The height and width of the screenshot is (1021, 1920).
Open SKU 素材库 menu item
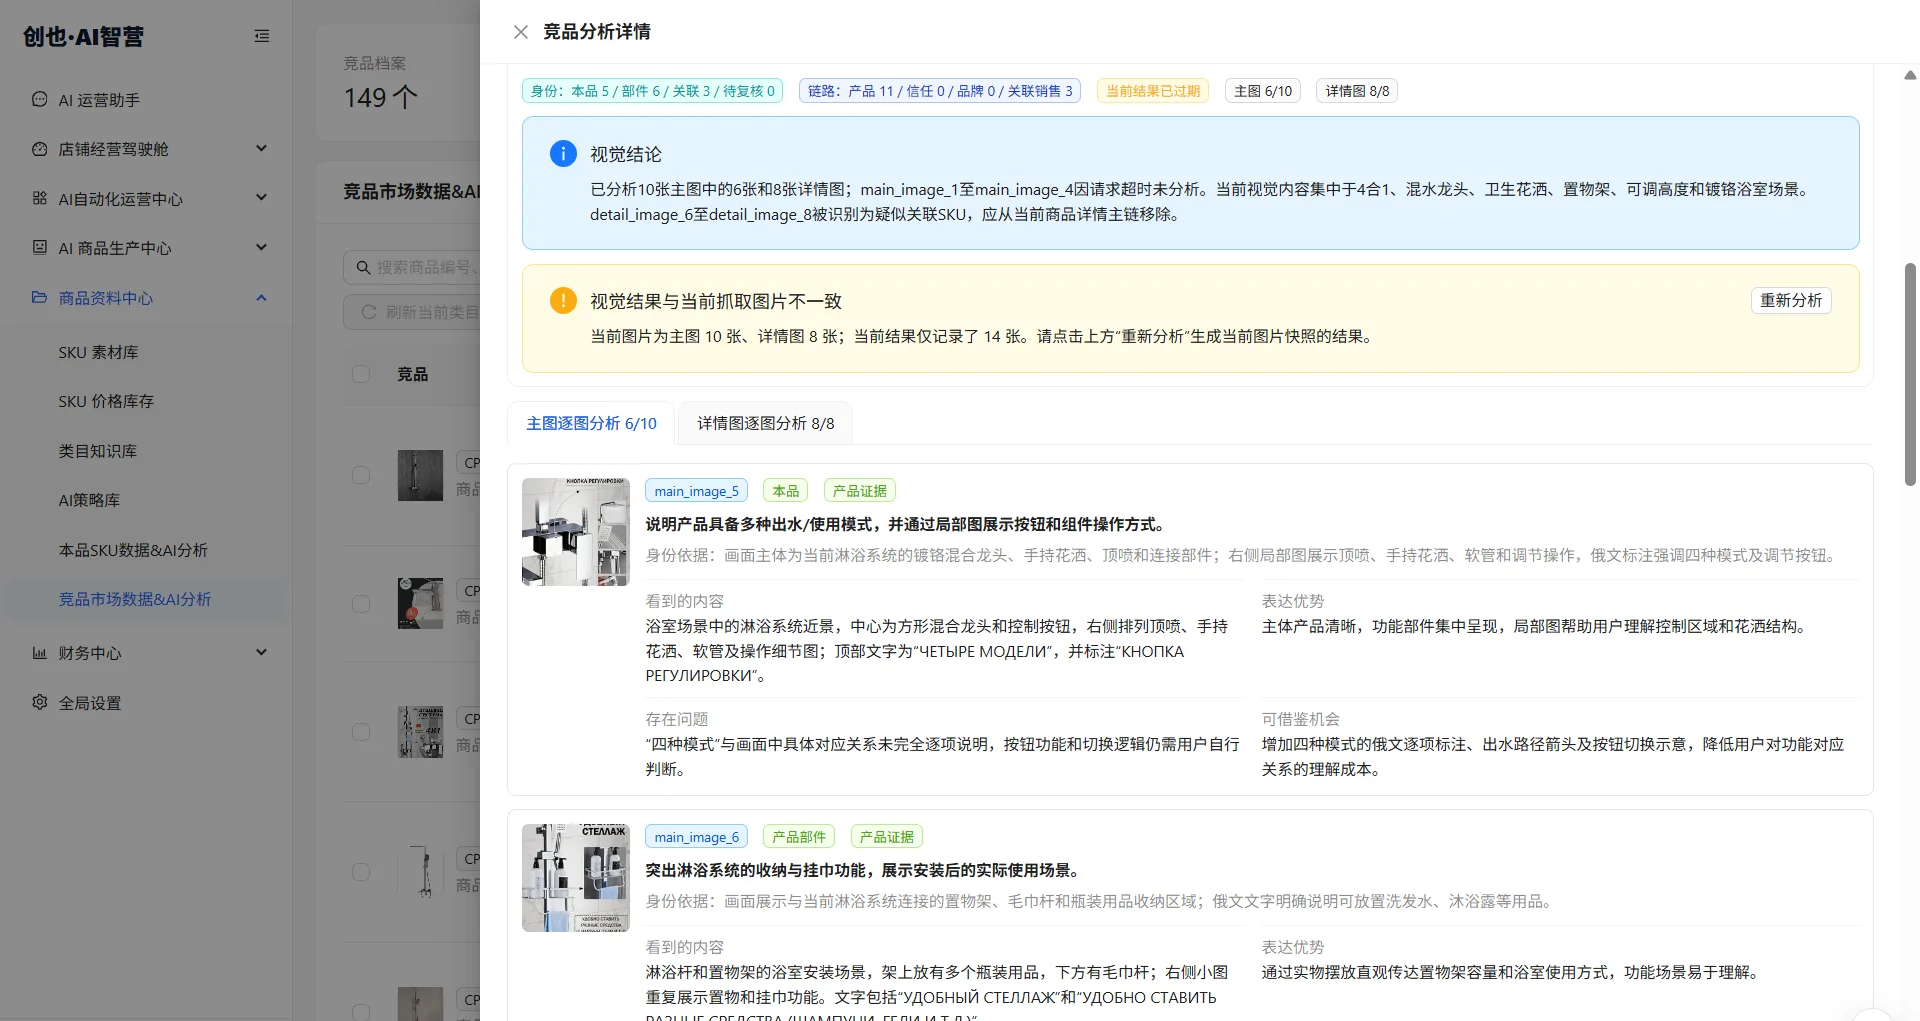point(98,352)
